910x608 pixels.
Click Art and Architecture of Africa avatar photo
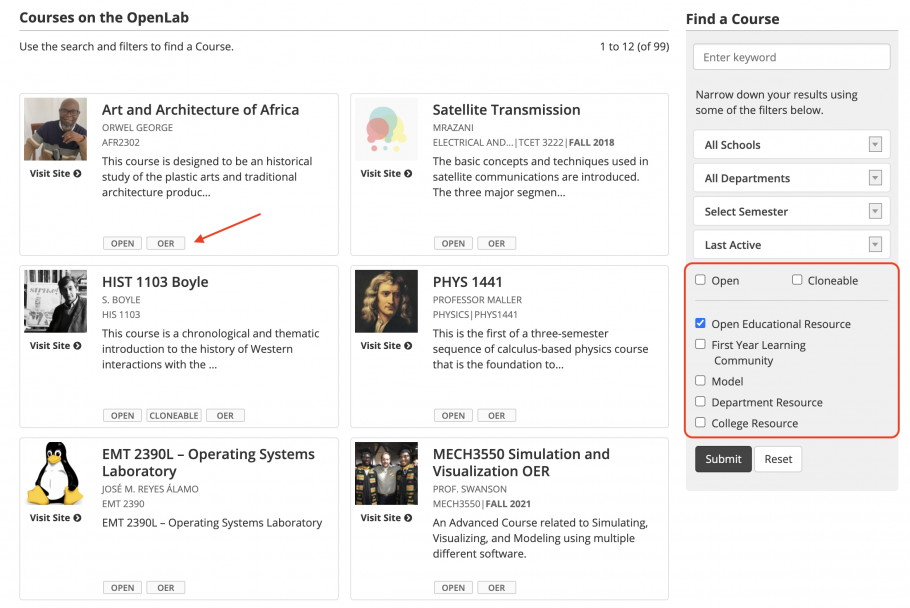point(56,129)
